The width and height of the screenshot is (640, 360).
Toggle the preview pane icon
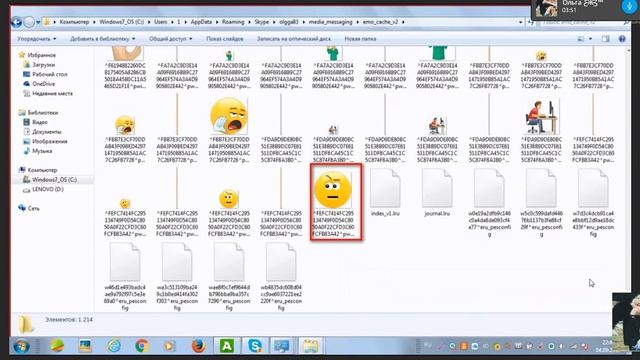coord(605,39)
